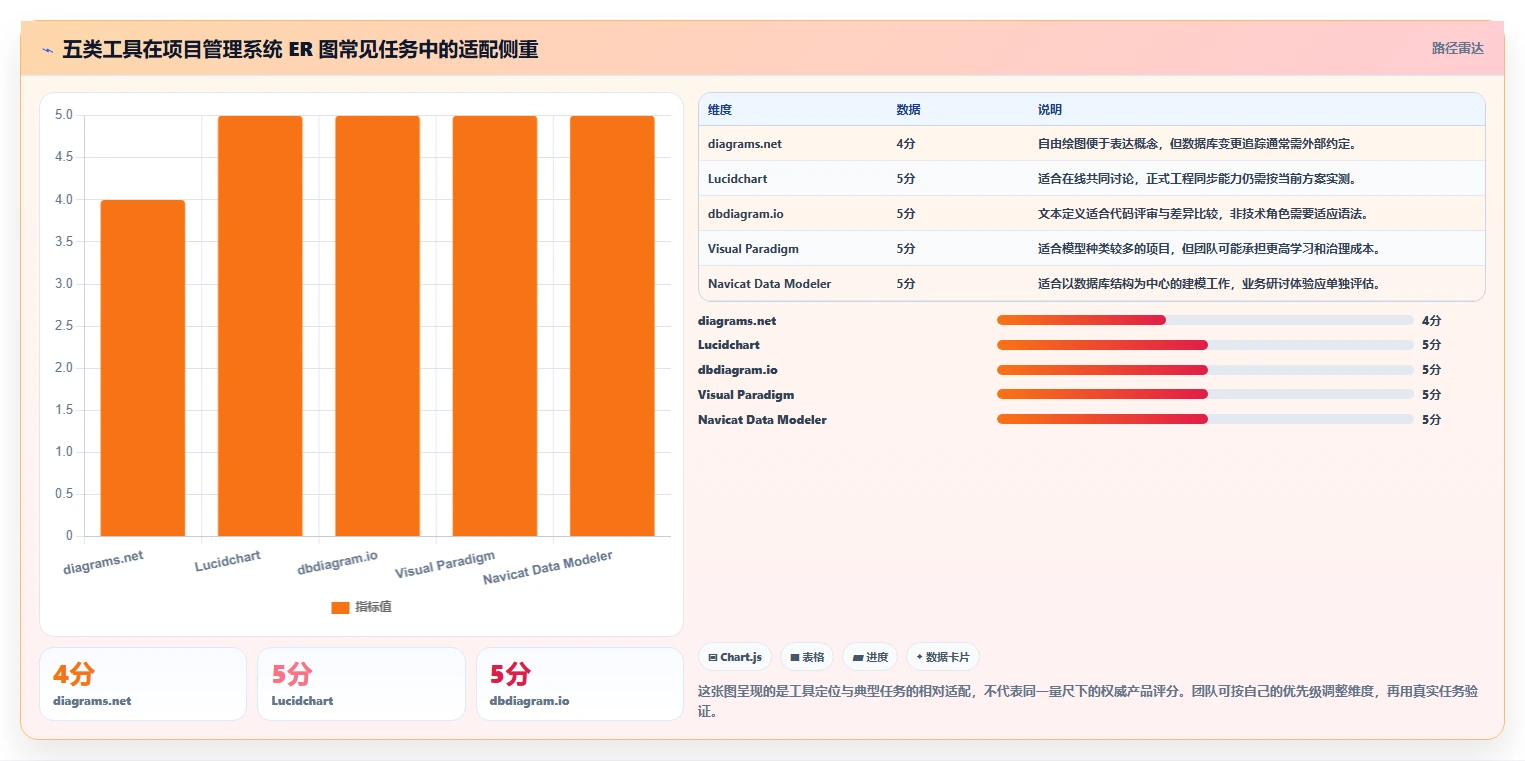Select the Chart.js tag chip
The width and height of the screenshot is (1525, 761).
coord(735,657)
